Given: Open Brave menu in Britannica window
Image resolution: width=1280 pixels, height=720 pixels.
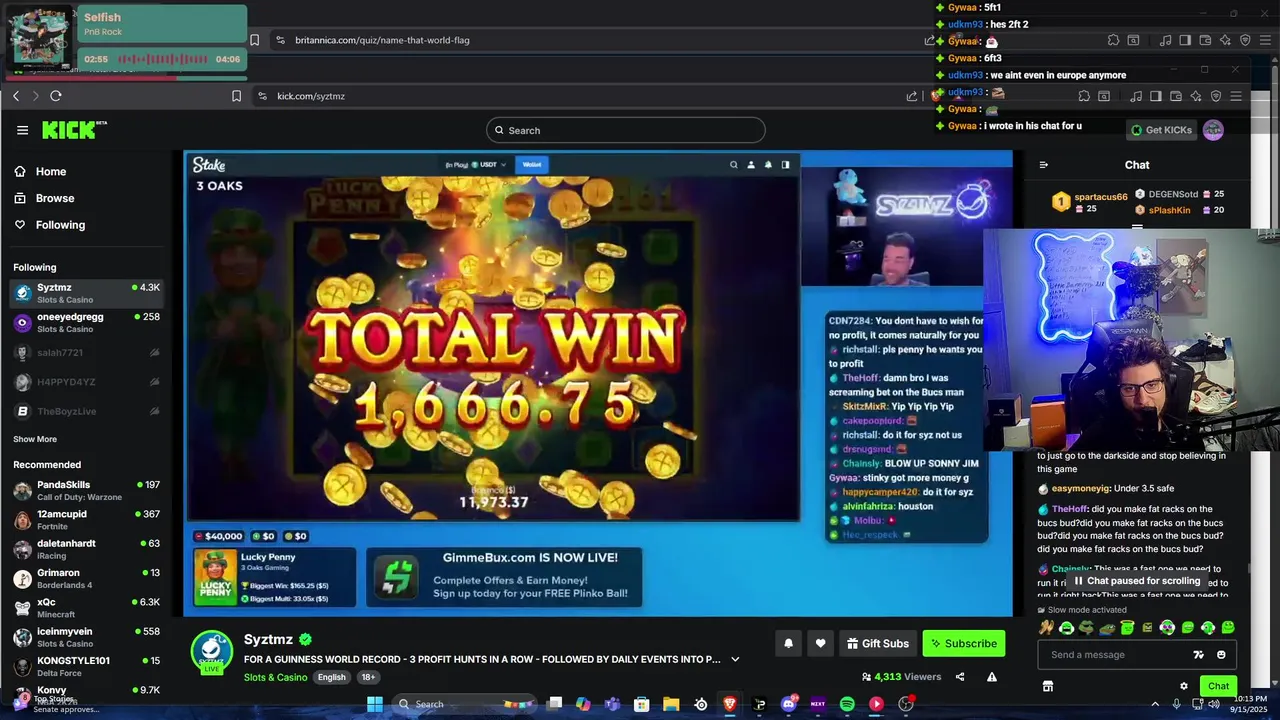Looking at the screenshot, I should pyautogui.click(x=1265, y=40).
